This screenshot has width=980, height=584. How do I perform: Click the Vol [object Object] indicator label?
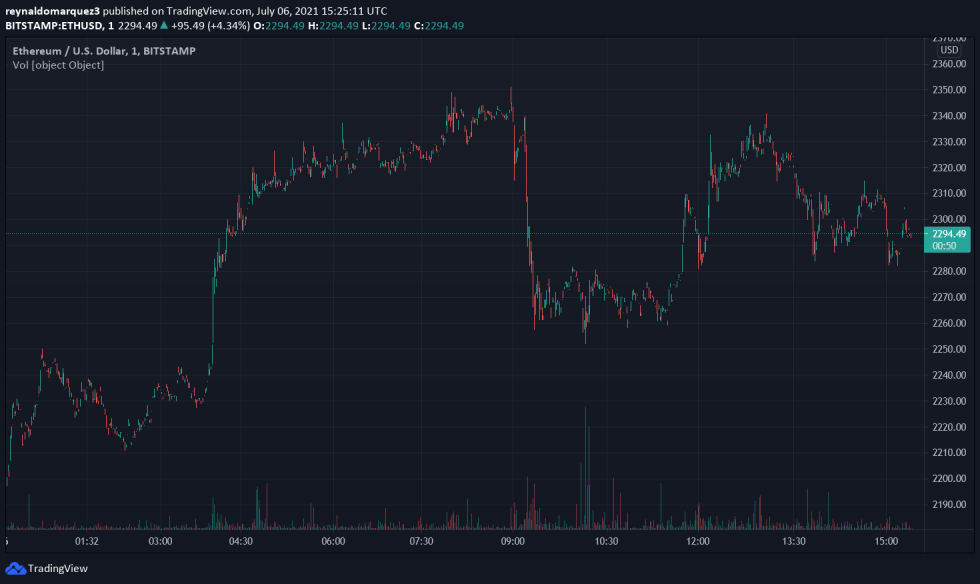click(60, 66)
